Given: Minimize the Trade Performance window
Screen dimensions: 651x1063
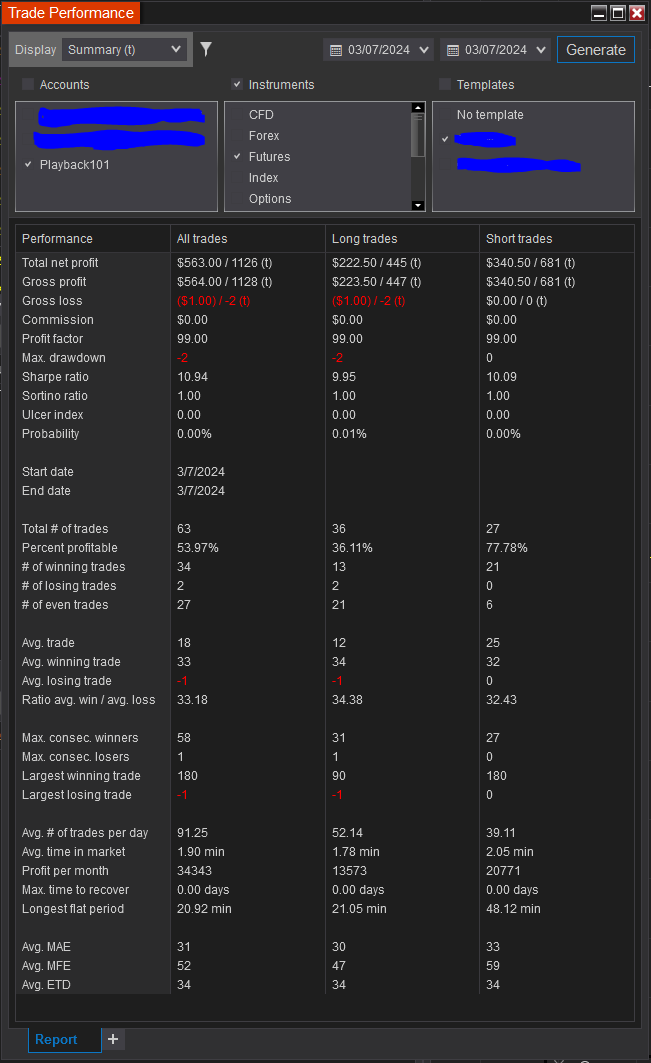Looking at the screenshot, I should tap(599, 13).
